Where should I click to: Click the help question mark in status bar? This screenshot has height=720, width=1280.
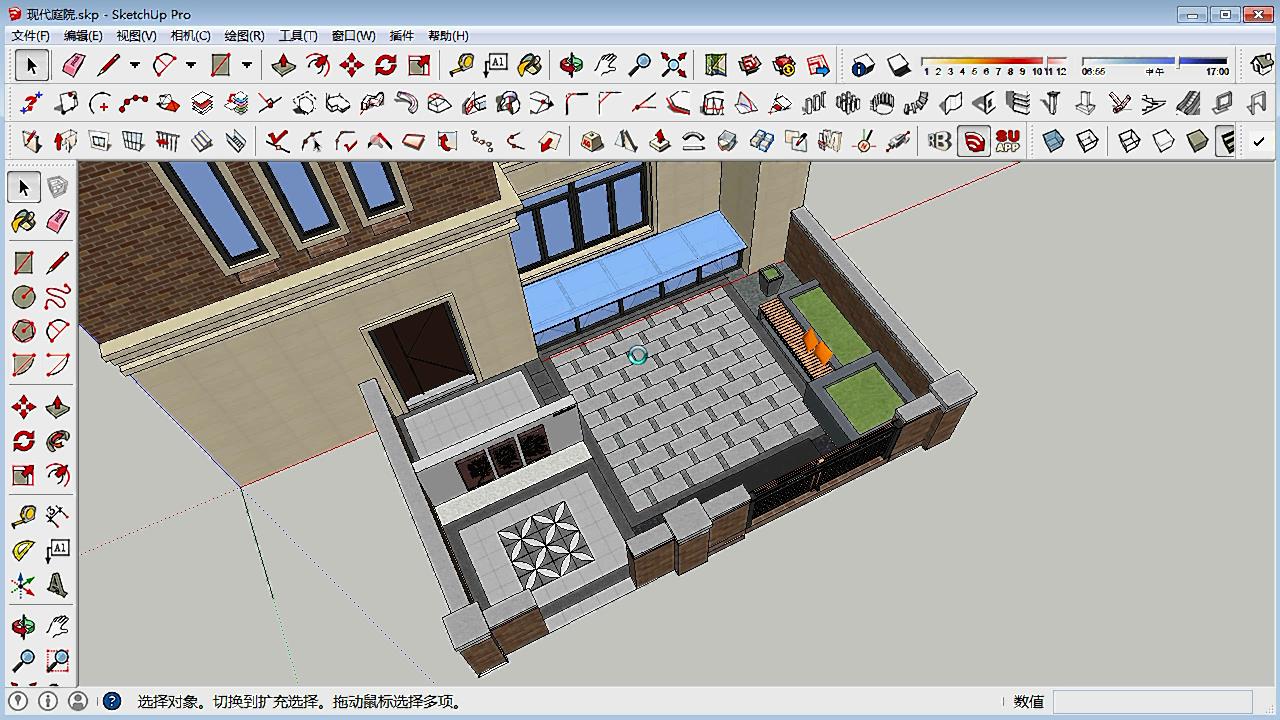[x=112, y=702]
